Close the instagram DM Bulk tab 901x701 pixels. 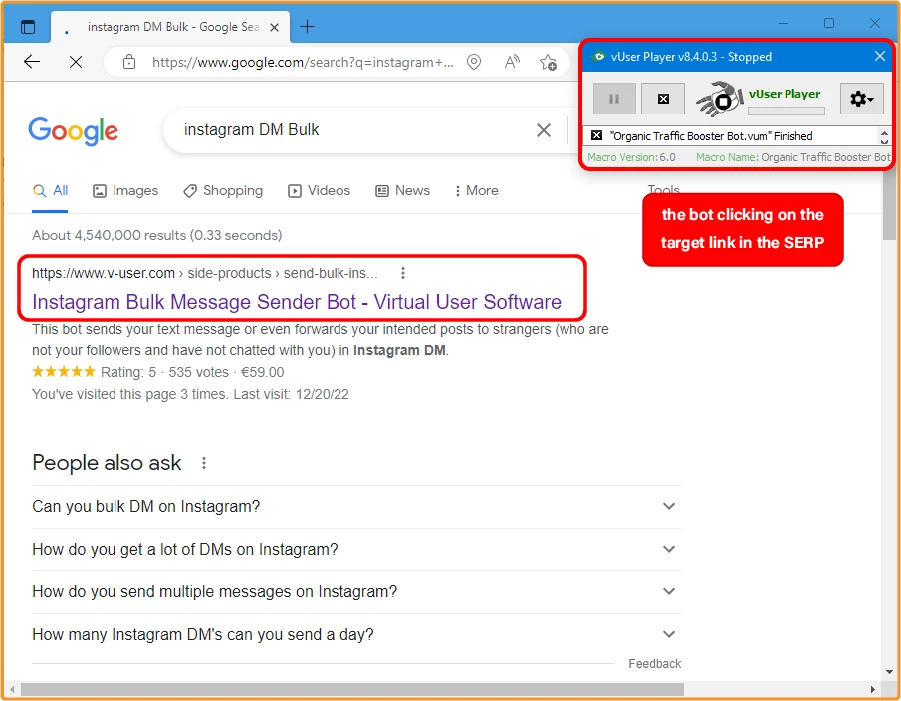(275, 27)
